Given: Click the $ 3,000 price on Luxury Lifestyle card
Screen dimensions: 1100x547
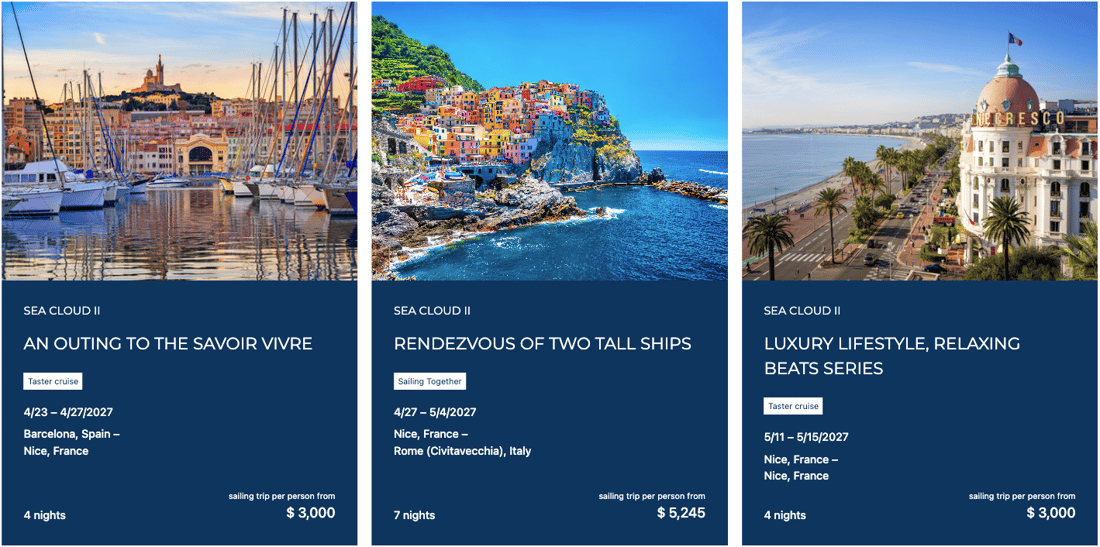Looking at the screenshot, I should pyautogui.click(x=1050, y=513).
